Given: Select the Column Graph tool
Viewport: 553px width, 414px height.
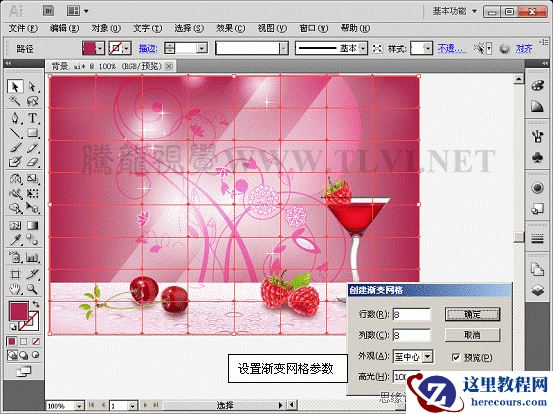Looking at the screenshot, I should (32, 257).
